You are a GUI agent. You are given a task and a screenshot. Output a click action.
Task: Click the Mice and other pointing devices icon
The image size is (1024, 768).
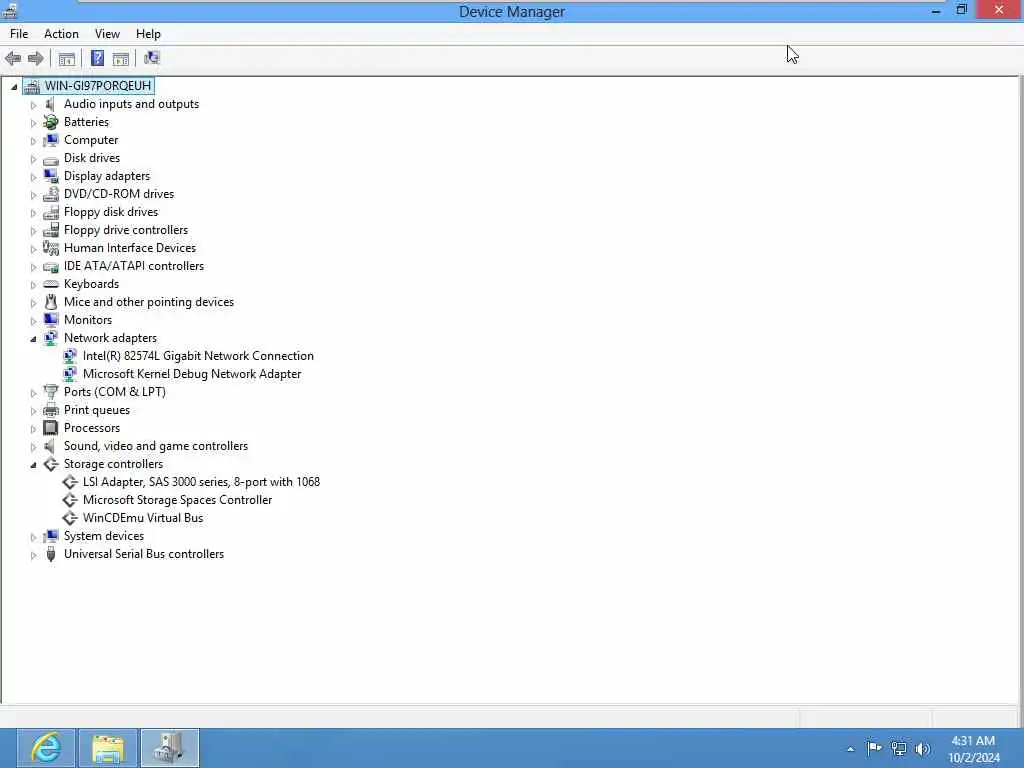point(51,302)
